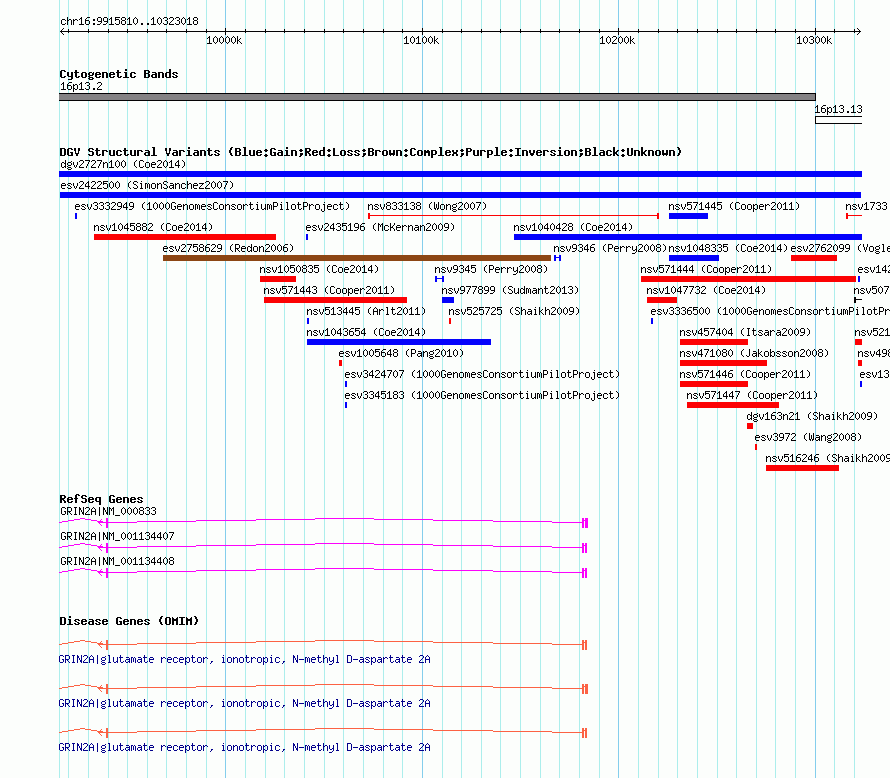Click the GRIN2A|NM_000833 transcript label
The image size is (890, 778).
(108, 511)
